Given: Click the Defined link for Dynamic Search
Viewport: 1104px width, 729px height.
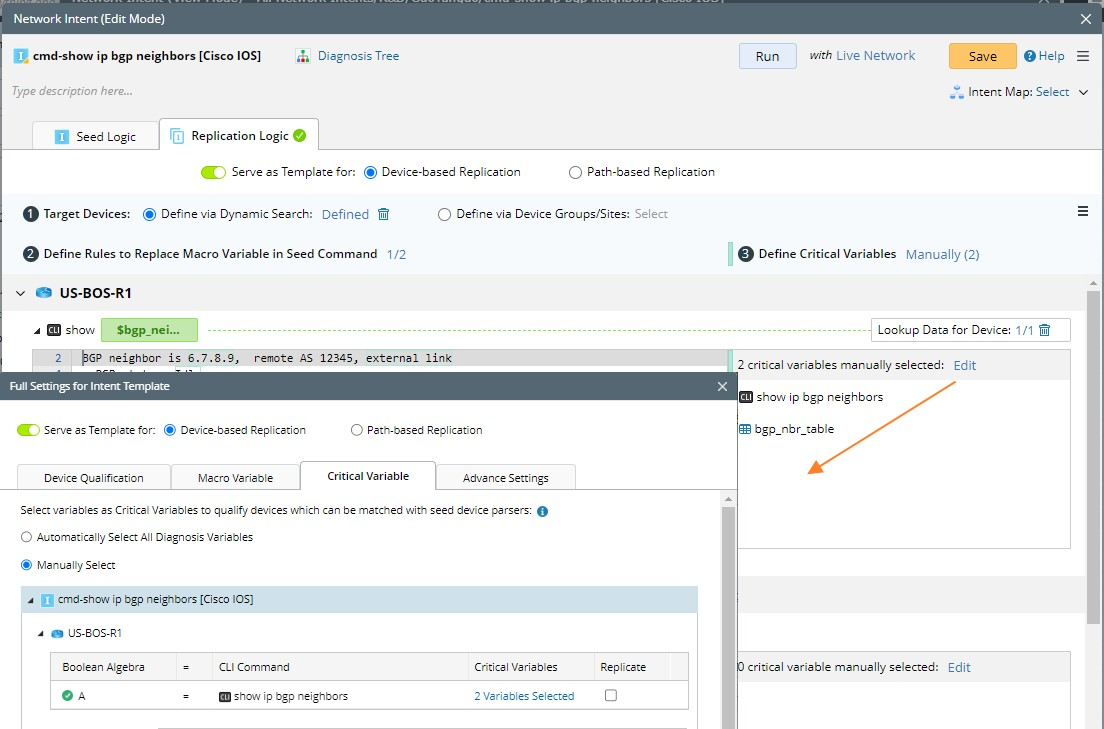Looking at the screenshot, I should click(345, 215).
